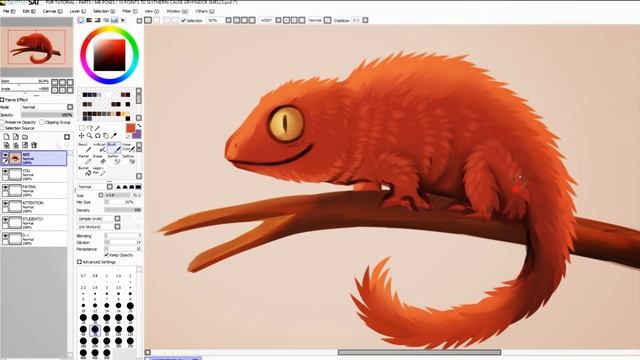Open the layer blending Mode dropdown

[x=47, y=107]
